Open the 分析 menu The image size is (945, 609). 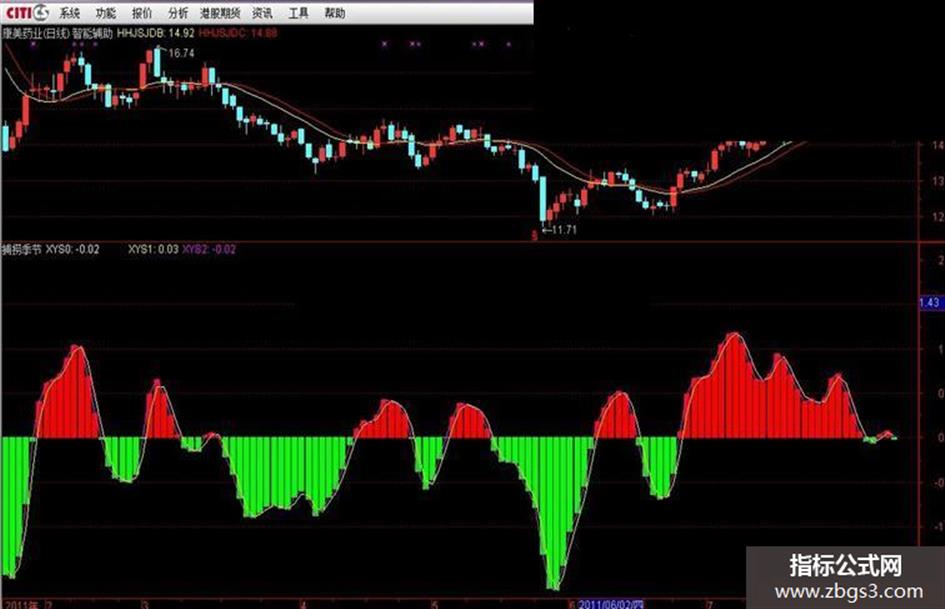(178, 13)
